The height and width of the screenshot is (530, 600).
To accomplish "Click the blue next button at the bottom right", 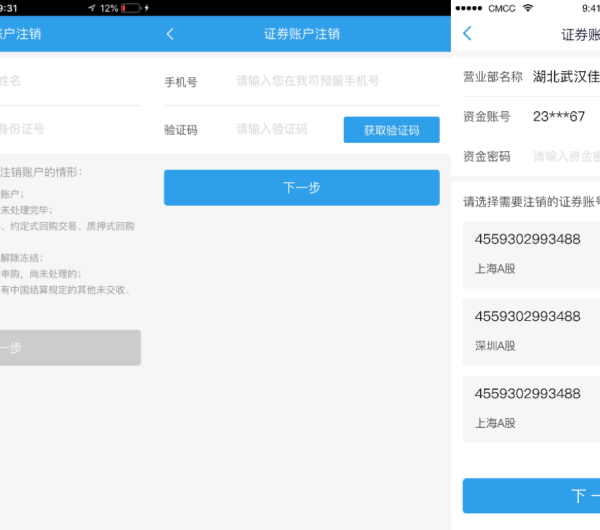I will (531, 496).
